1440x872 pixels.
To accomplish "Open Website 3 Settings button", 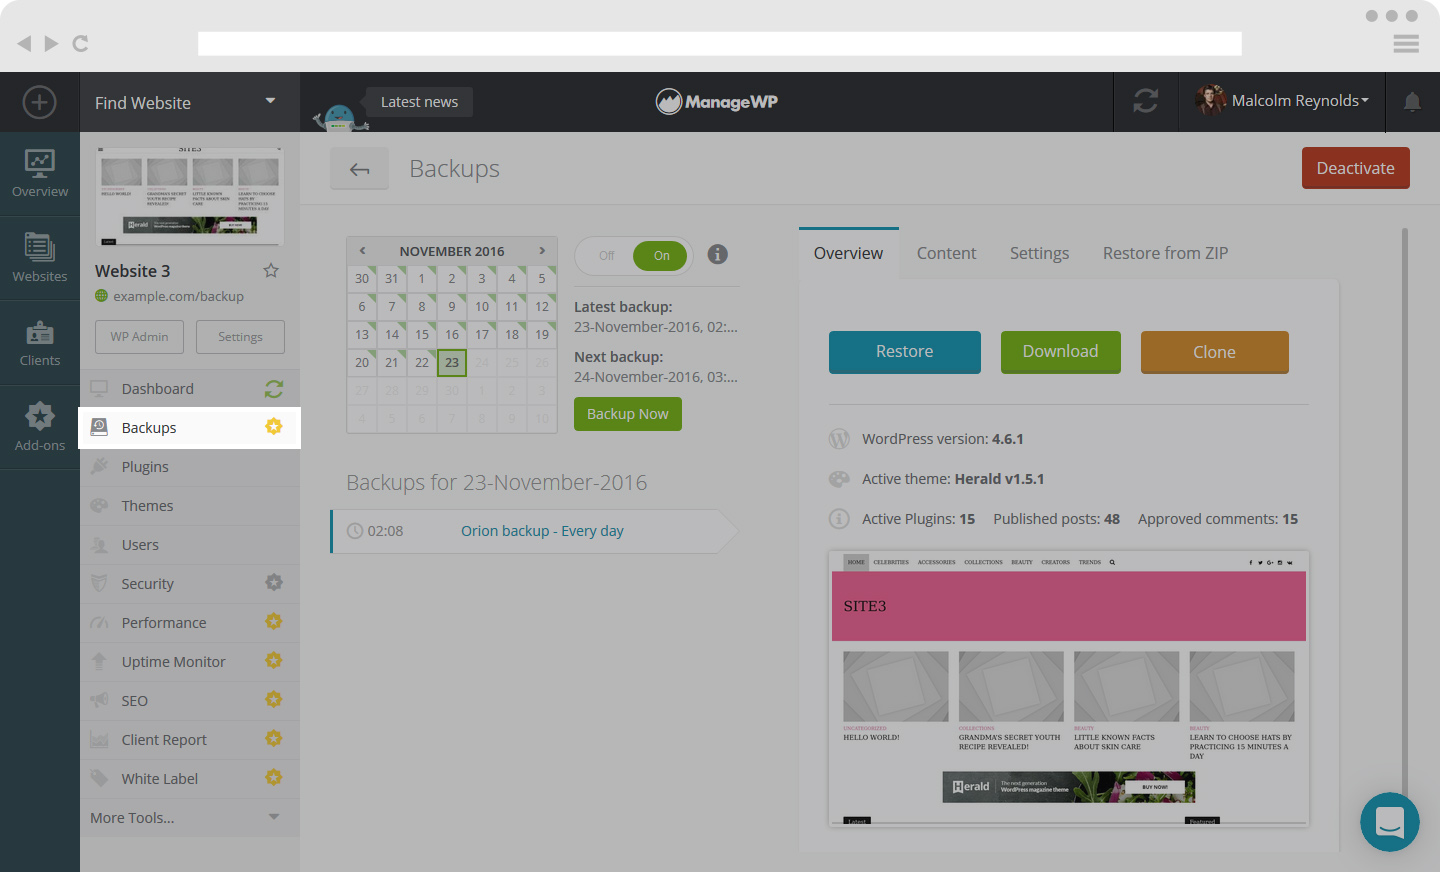I will pyautogui.click(x=240, y=337).
